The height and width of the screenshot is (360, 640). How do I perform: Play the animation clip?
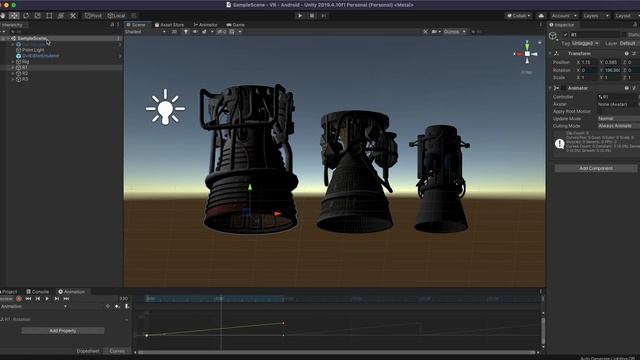coord(47,299)
